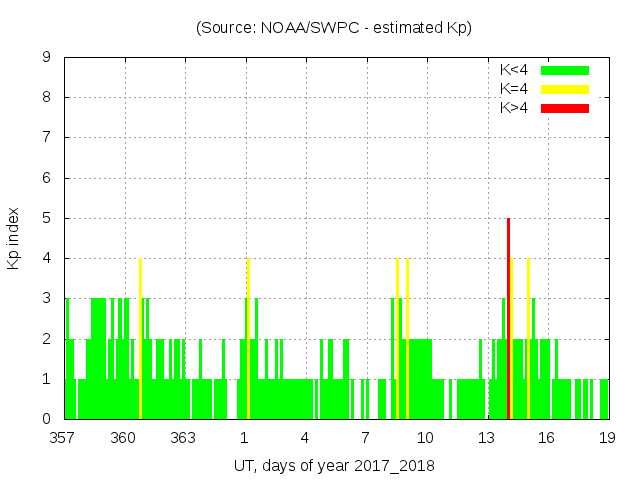This screenshot has width=640, height=480.
Task: Select the K=4 legend label text
Action: pos(514,89)
